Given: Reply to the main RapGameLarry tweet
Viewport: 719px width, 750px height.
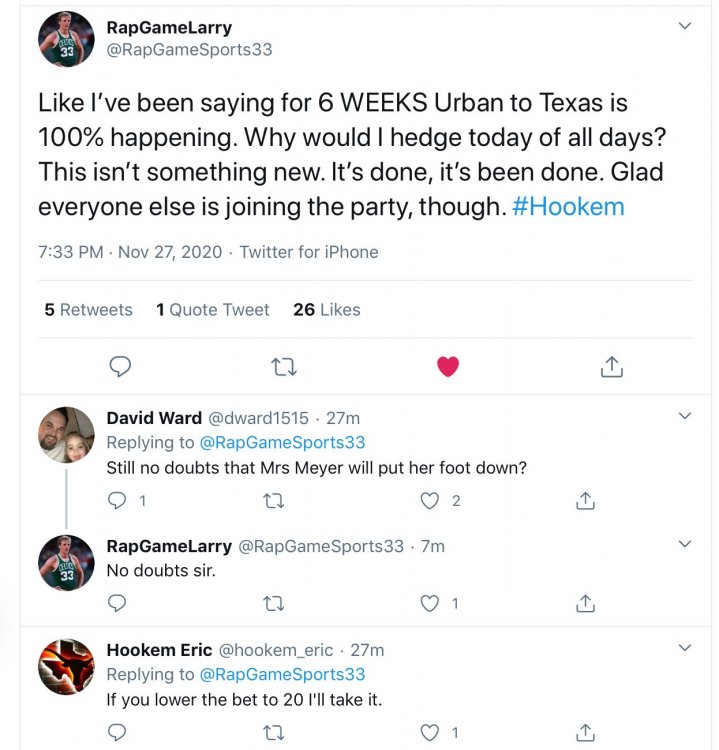Looking at the screenshot, I should [x=120, y=367].
